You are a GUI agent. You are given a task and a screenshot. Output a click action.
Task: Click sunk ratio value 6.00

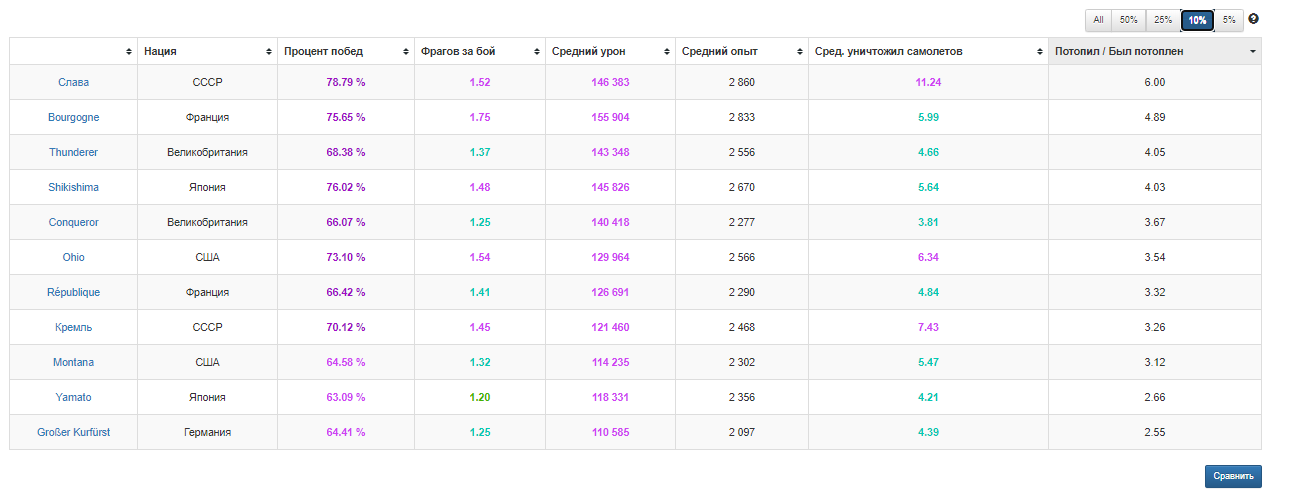click(x=1155, y=82)
